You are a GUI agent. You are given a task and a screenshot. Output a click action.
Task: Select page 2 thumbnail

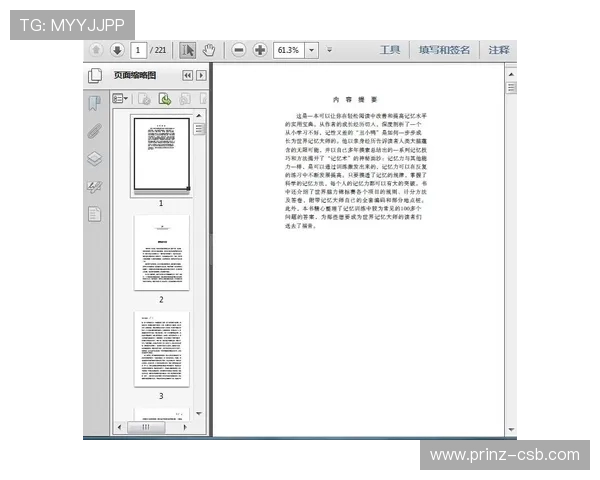point(161,252)
